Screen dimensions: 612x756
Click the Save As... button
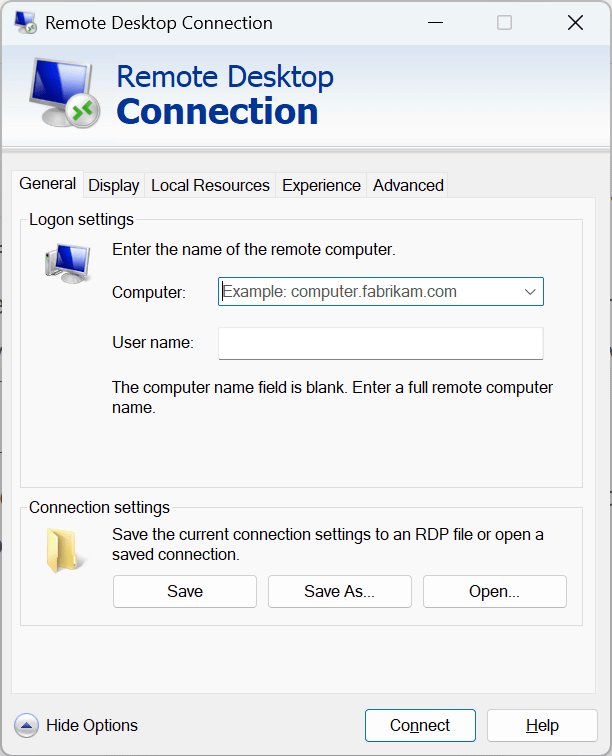click(x=339, y=591)
